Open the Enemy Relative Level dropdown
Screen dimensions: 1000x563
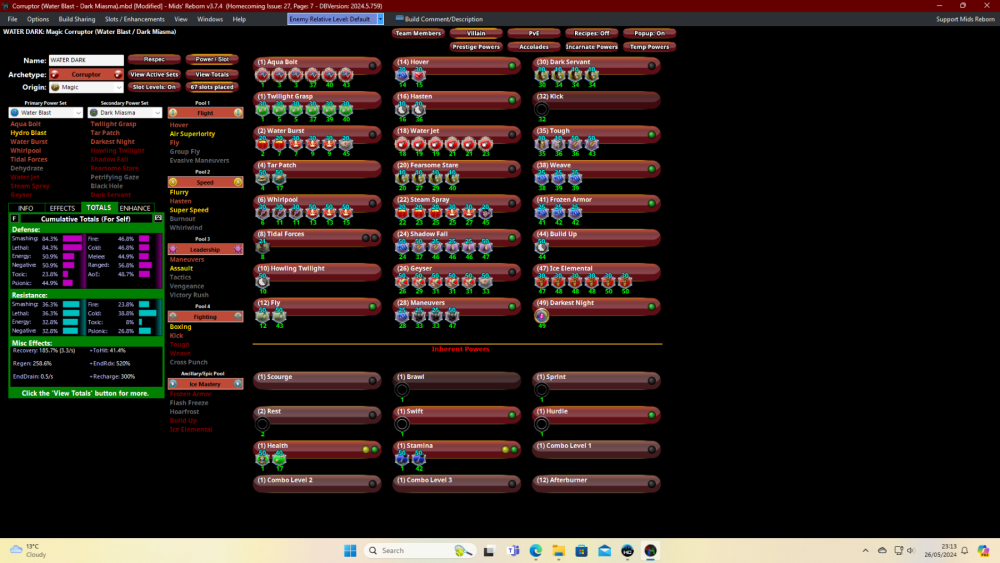click(335, 19)
